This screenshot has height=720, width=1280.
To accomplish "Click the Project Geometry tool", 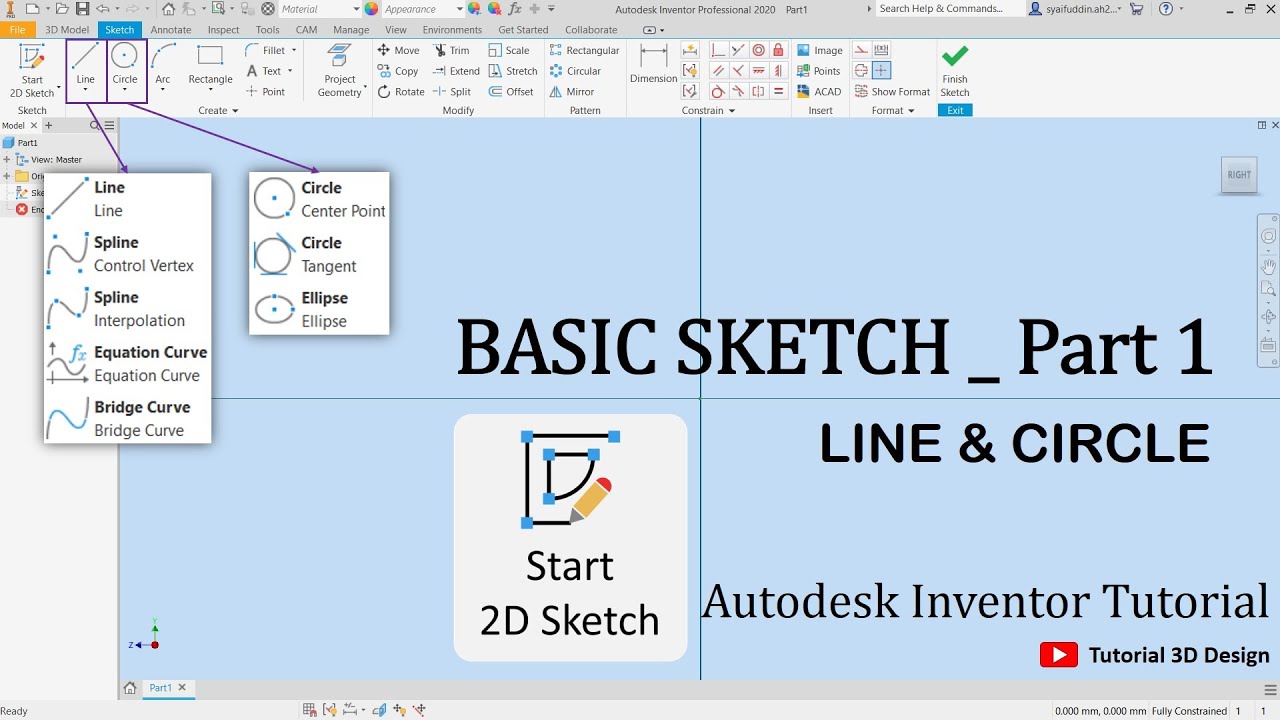I will [x=340, y=70].
